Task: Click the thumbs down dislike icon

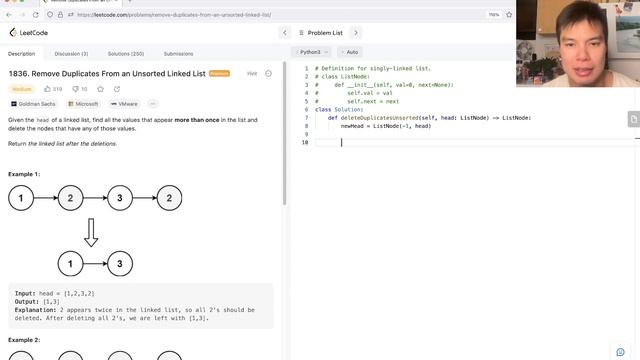Action: coord(75,89)
